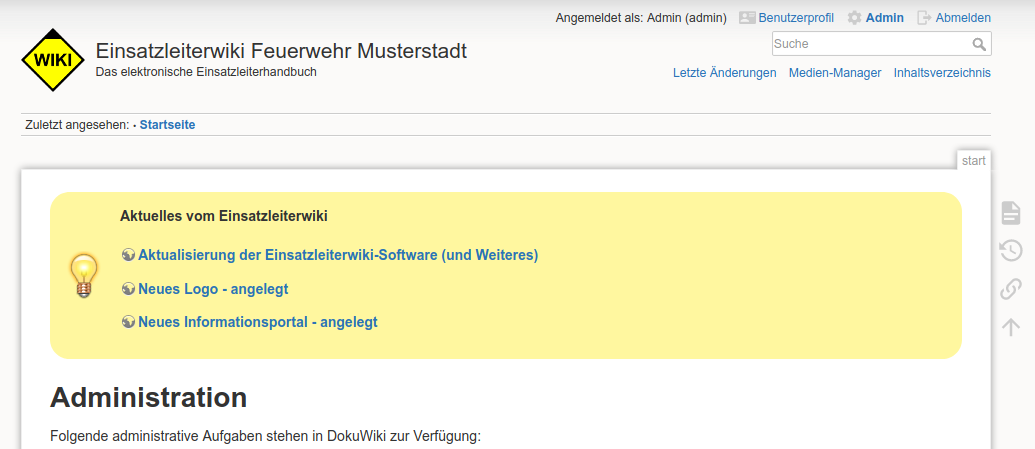This screenshot has height=449, width=1035.
Task: Click the back to top arrow icon
Action: (x=1011, y=327)
